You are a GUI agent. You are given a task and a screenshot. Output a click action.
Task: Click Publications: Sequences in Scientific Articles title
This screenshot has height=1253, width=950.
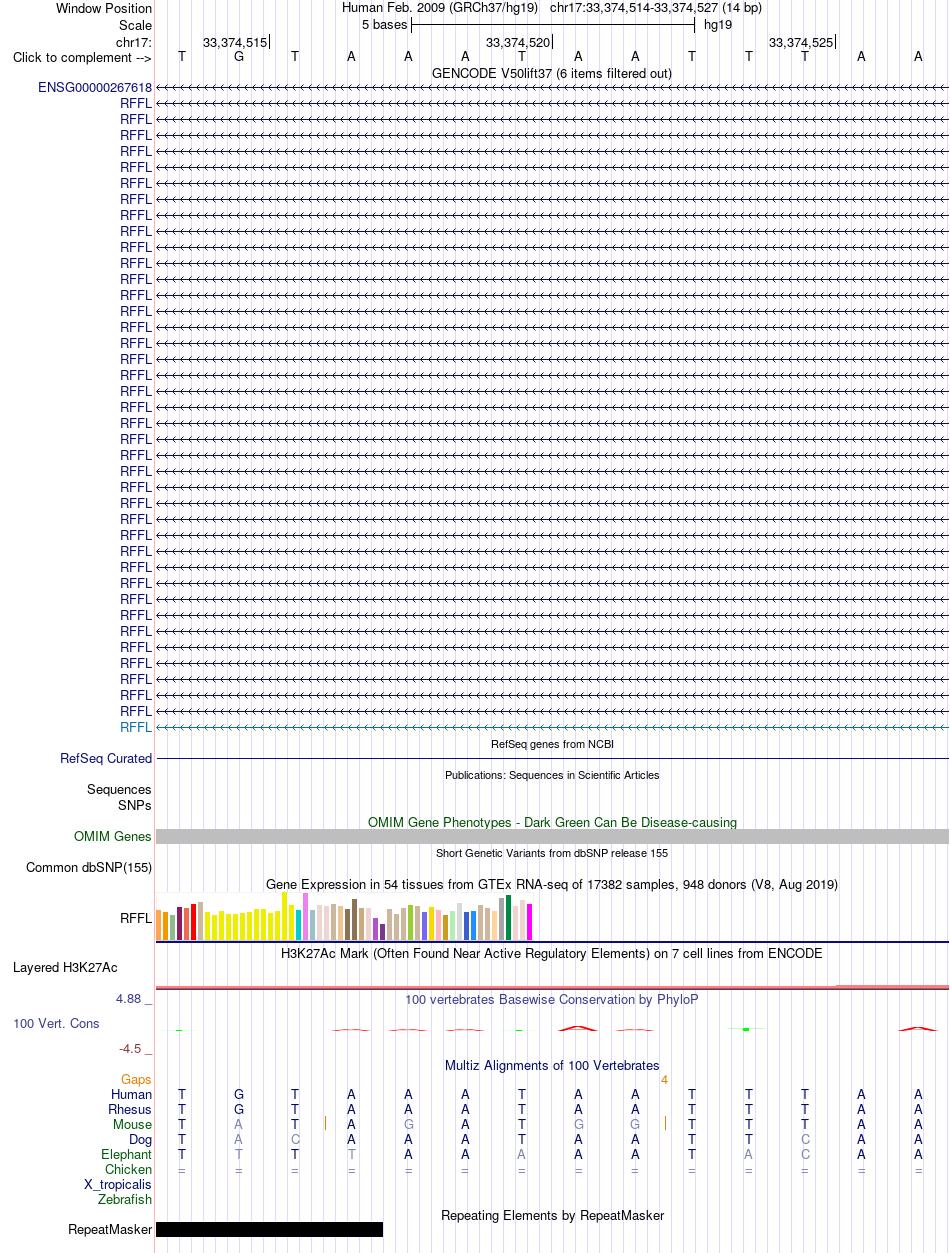(x=552, y=775)
